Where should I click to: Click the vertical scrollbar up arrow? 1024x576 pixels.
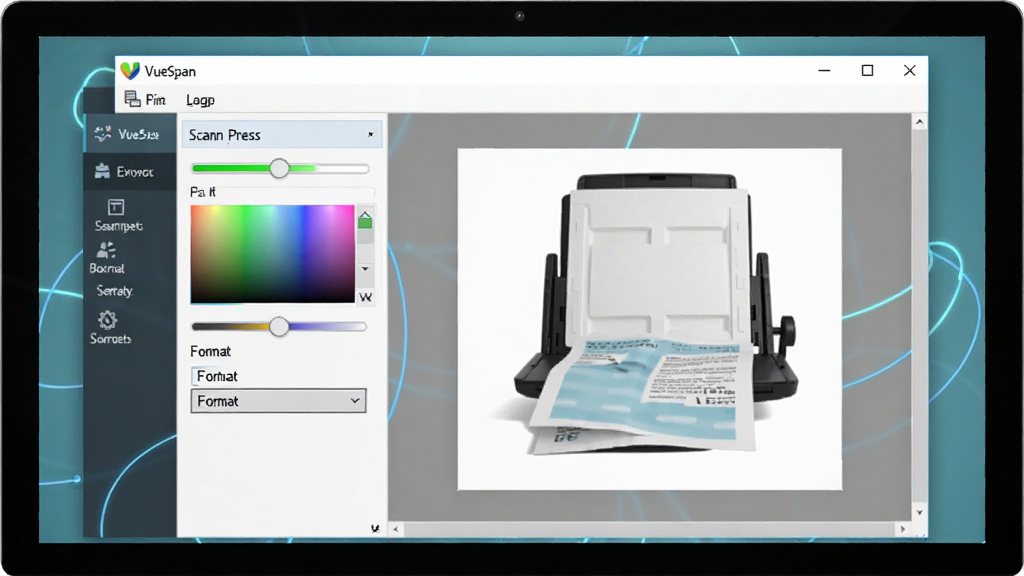(x=920, y=122)
